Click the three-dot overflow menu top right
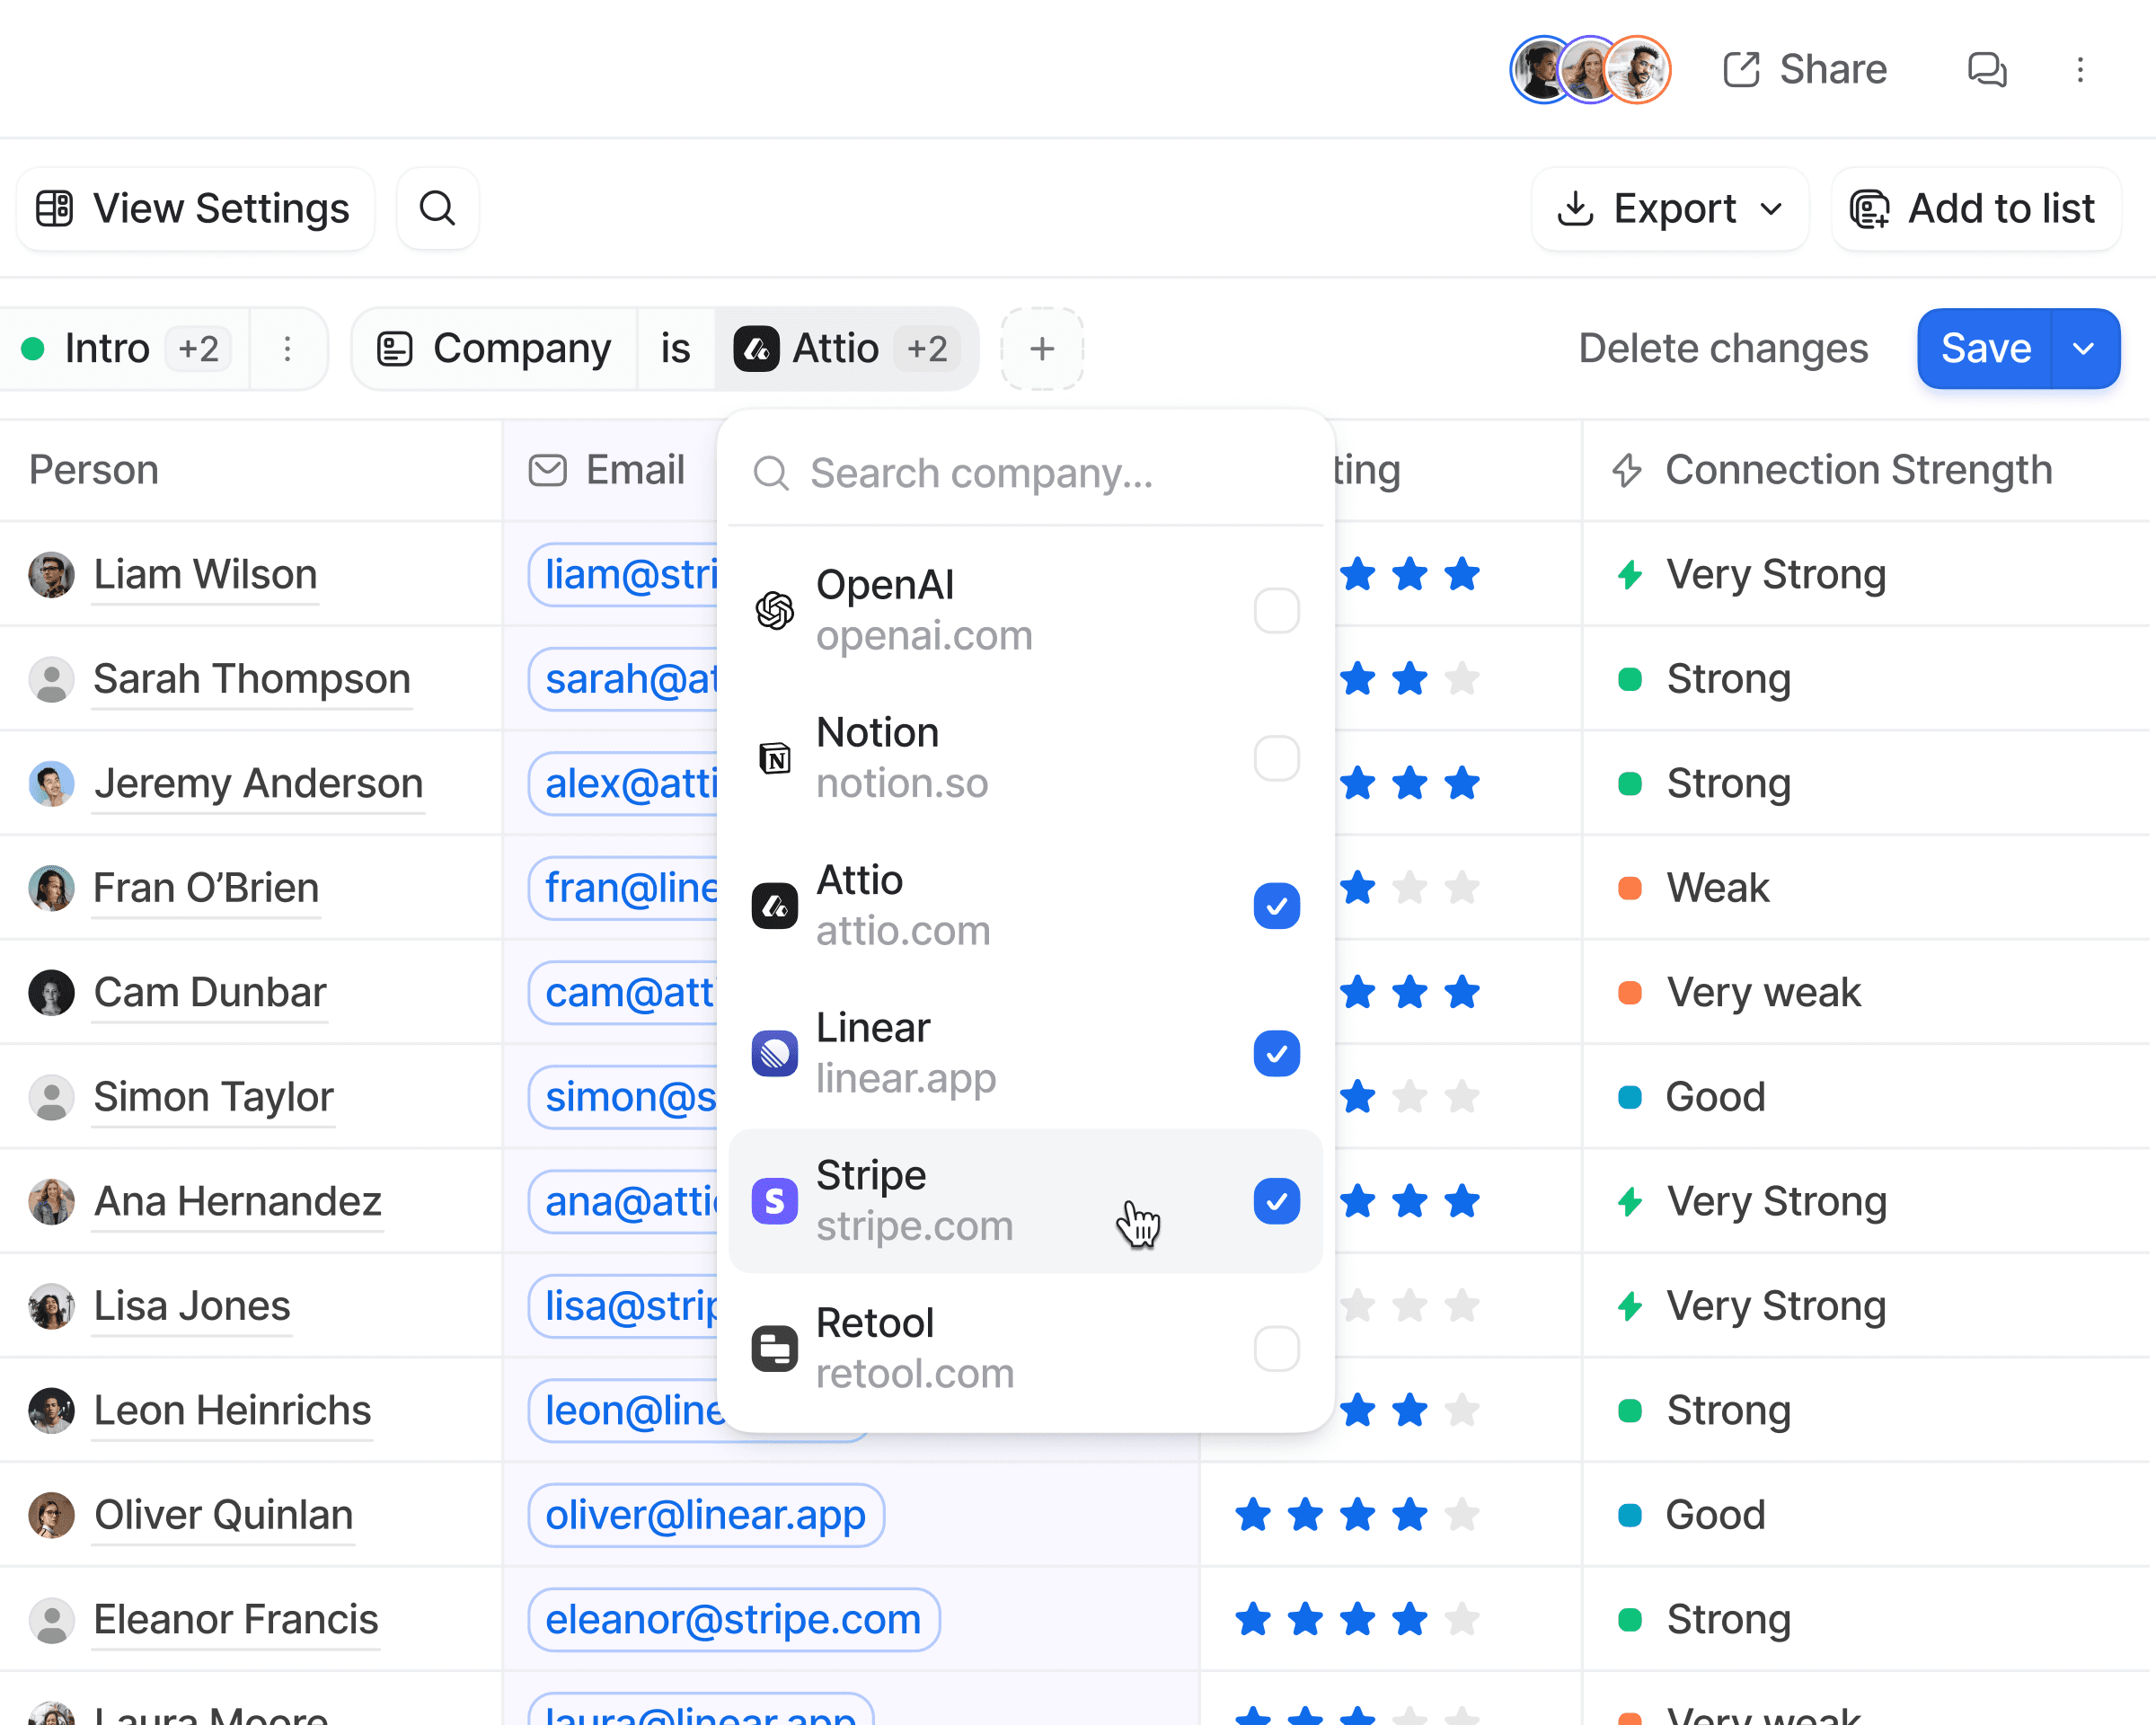This screenshot has height=1725, width=2156. coord(2081,69)
